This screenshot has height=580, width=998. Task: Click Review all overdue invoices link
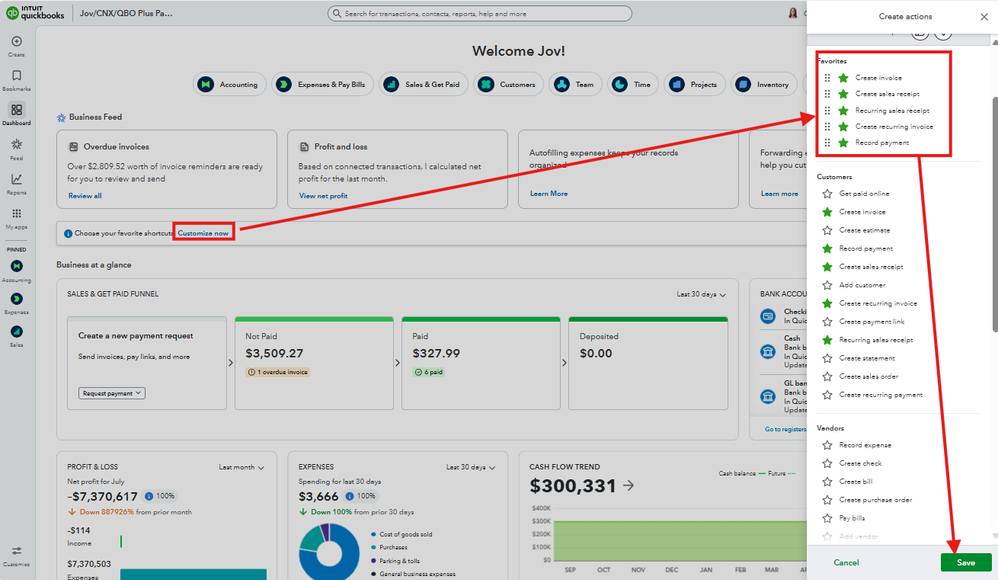pyautogui.click(x=85, y=195)
